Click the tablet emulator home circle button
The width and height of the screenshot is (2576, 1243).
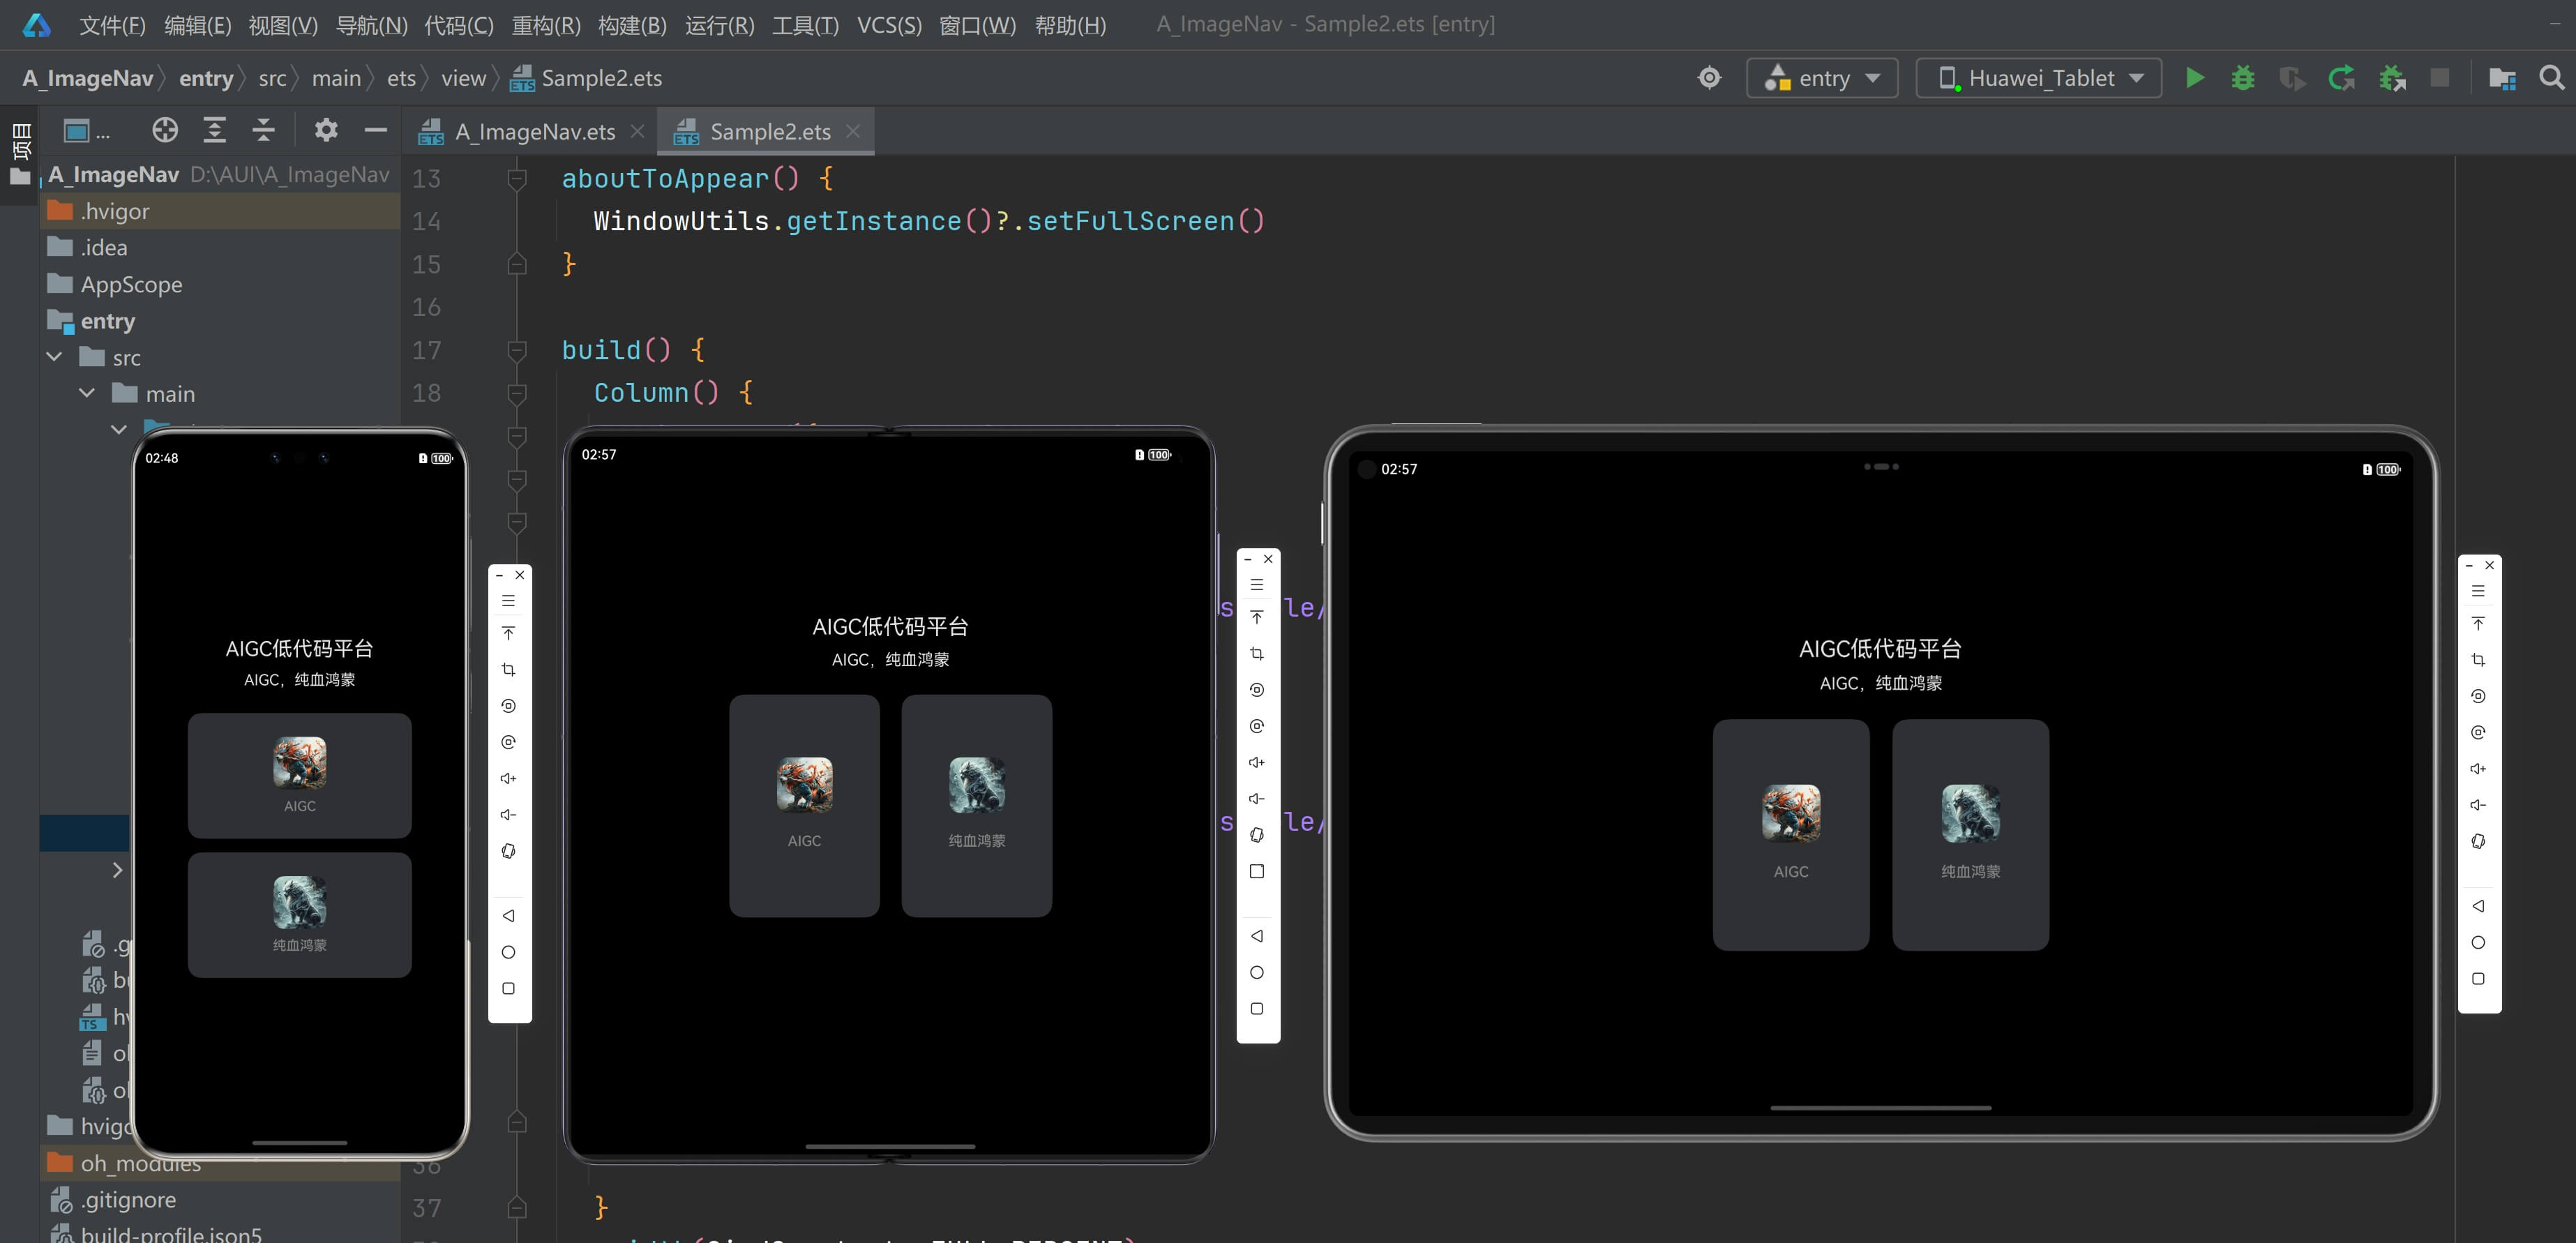(x=2478, y=942)
